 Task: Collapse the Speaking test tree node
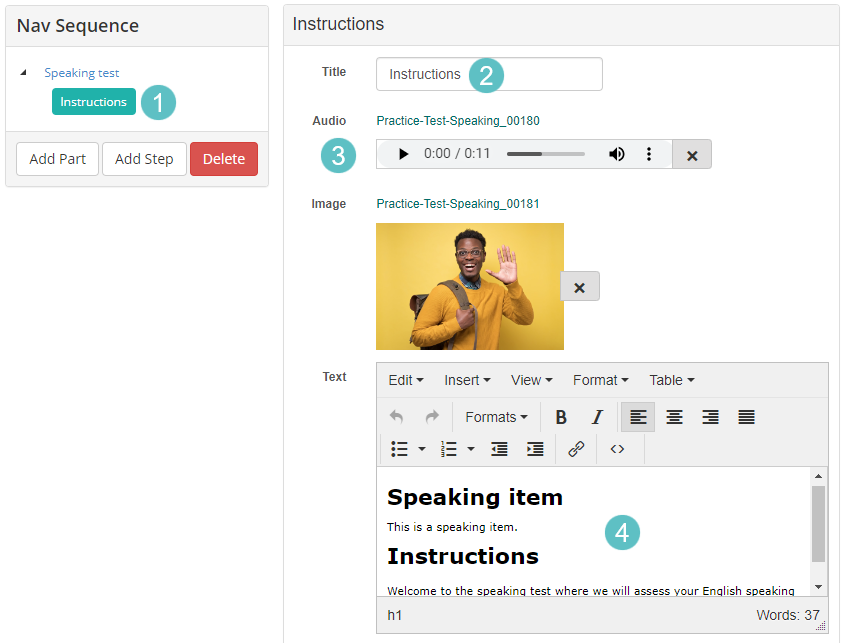(x=23, y=73)
